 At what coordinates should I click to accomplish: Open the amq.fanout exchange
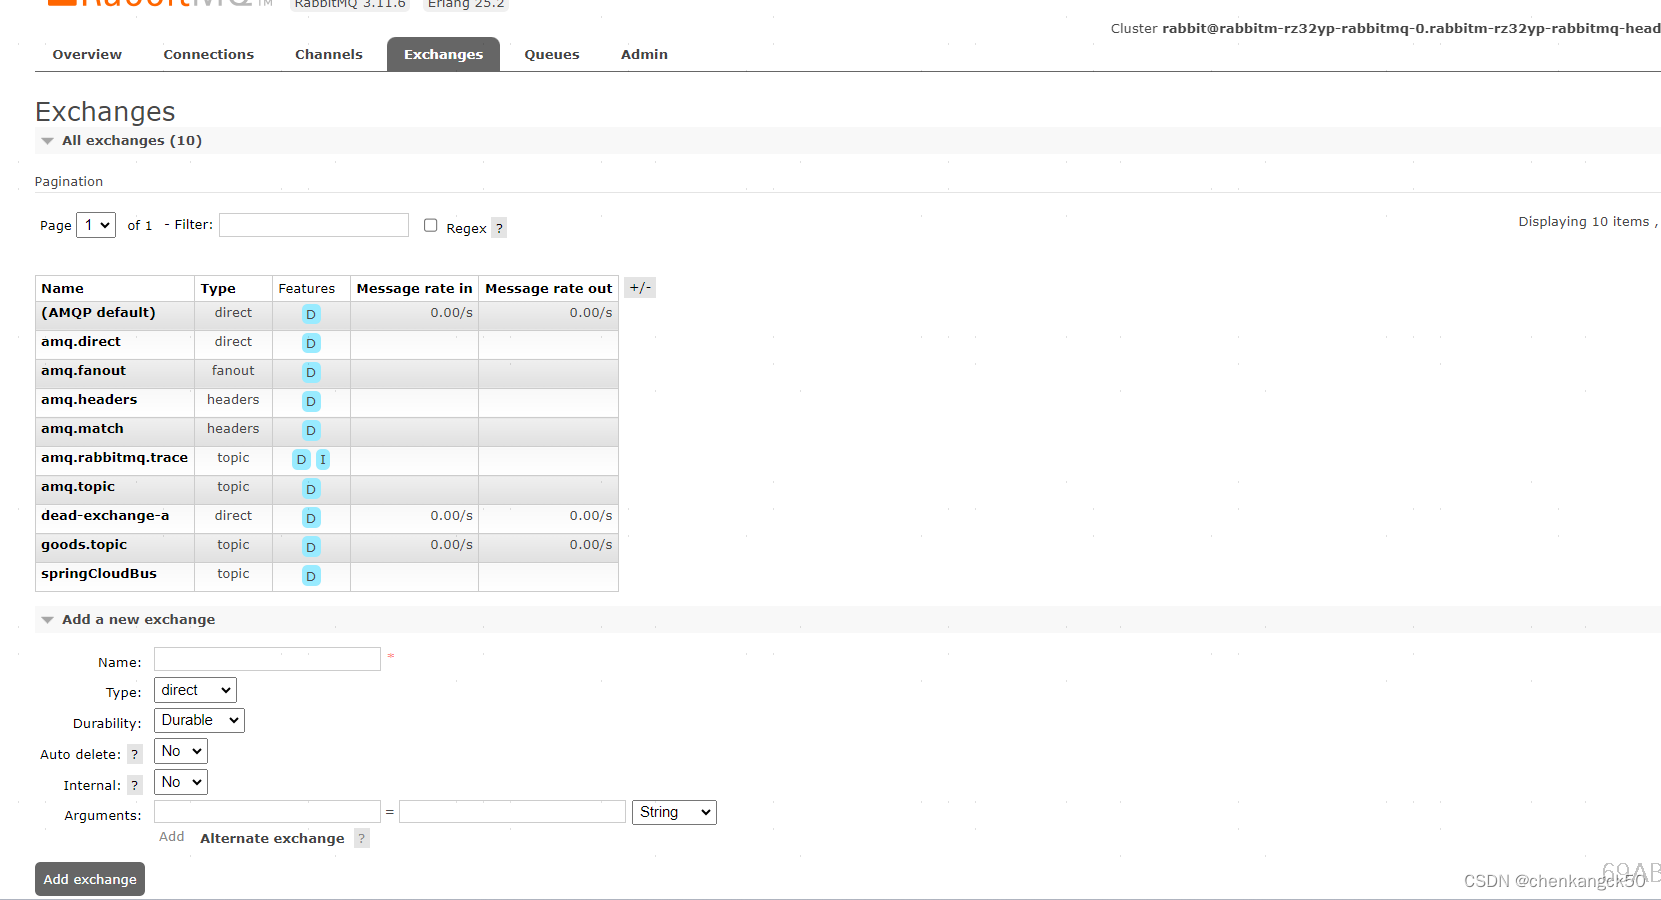coord(83,371)
